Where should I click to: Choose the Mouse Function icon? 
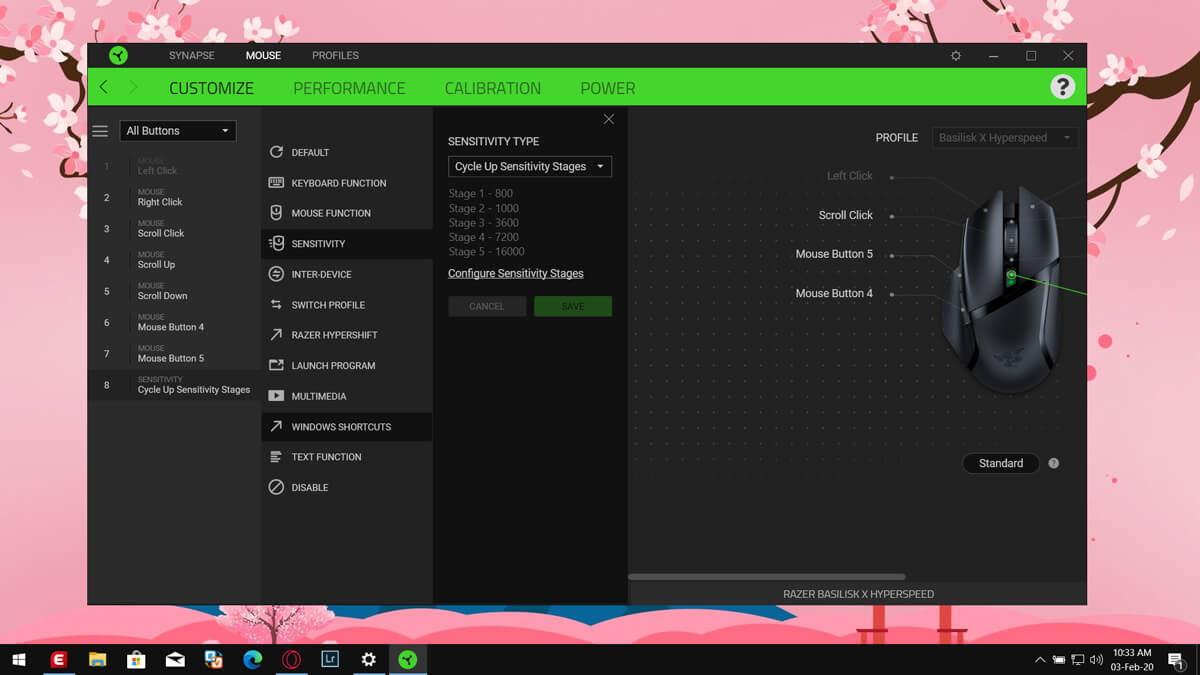tap(276, 213)
